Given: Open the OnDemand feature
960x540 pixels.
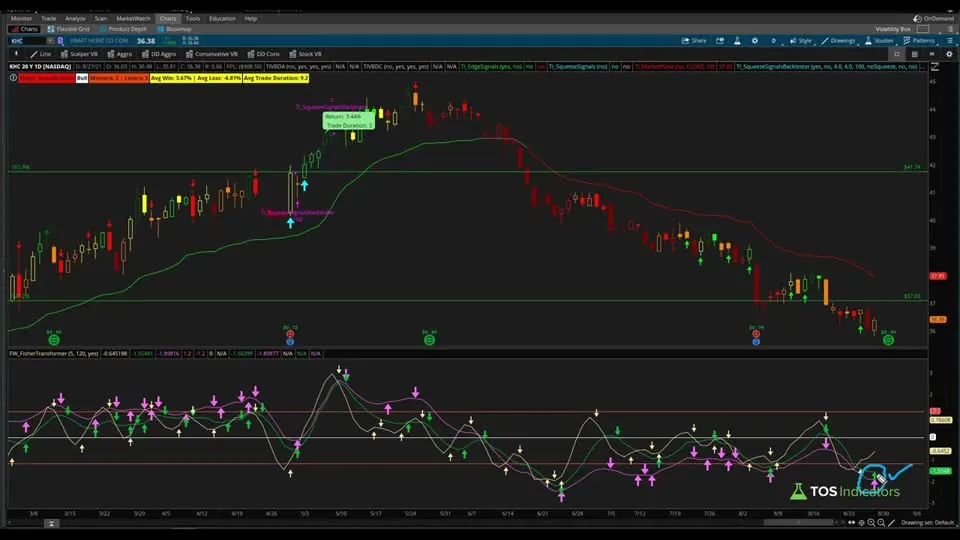Looking at the screenshot, I should [934, 18].
